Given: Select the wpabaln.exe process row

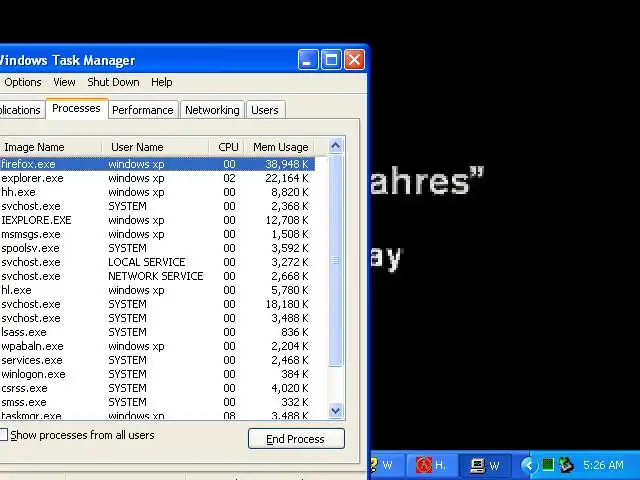Looking at the screenshot, I should click(157, 346).
